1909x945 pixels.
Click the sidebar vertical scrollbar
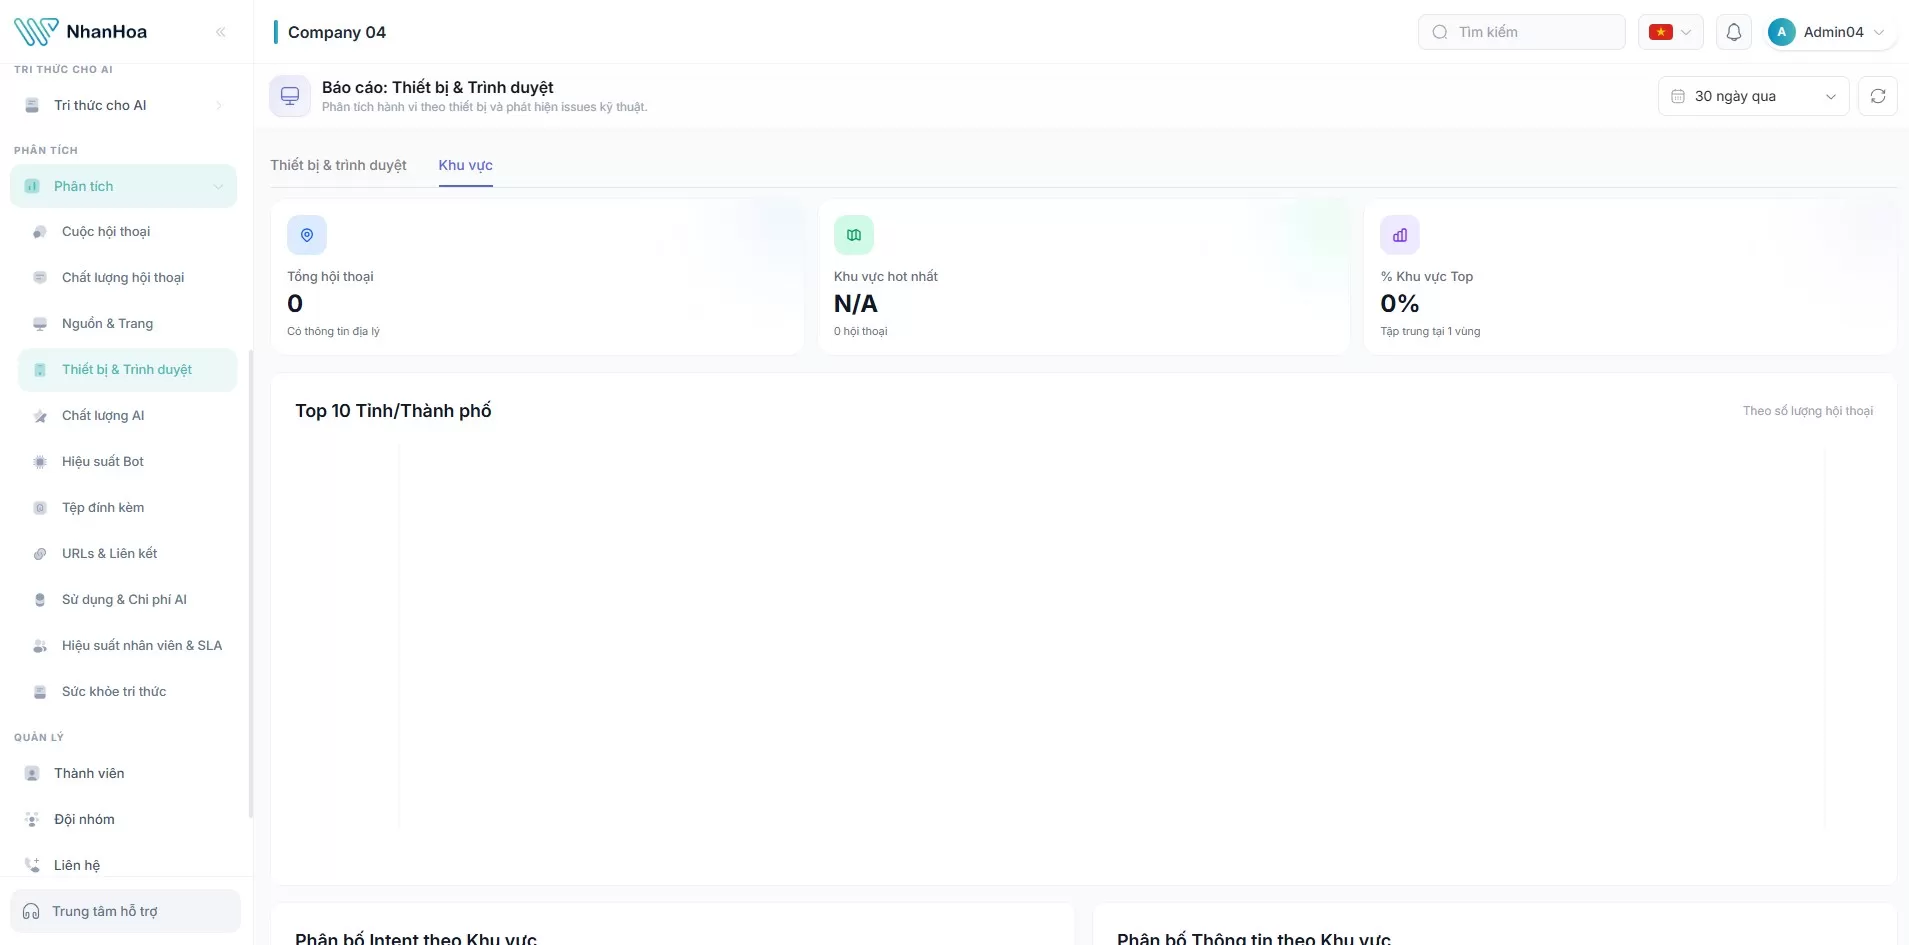tap(251, 583)
